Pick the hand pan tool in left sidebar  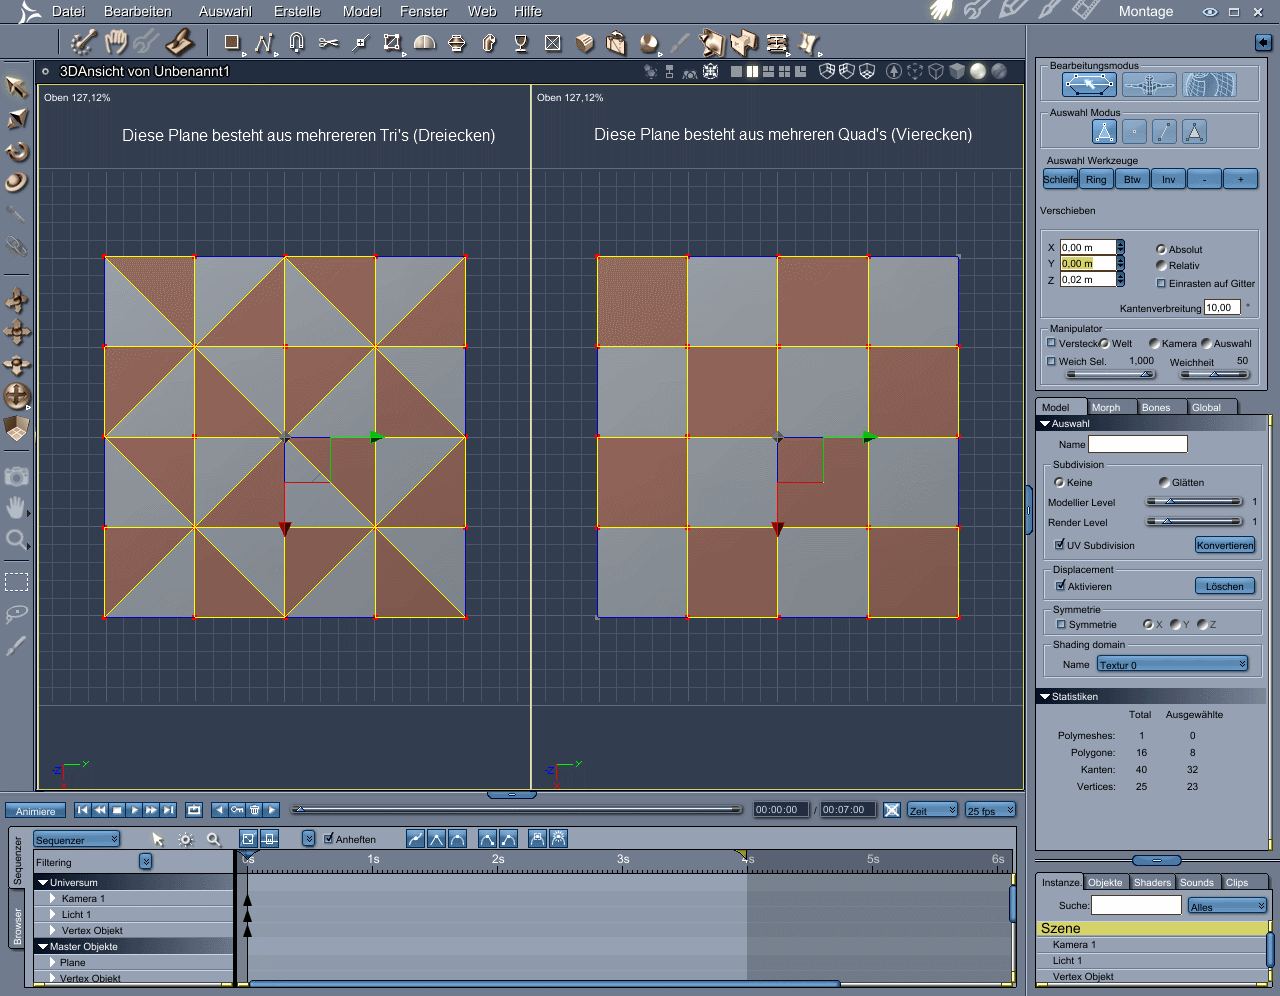[x=16, y=508]
